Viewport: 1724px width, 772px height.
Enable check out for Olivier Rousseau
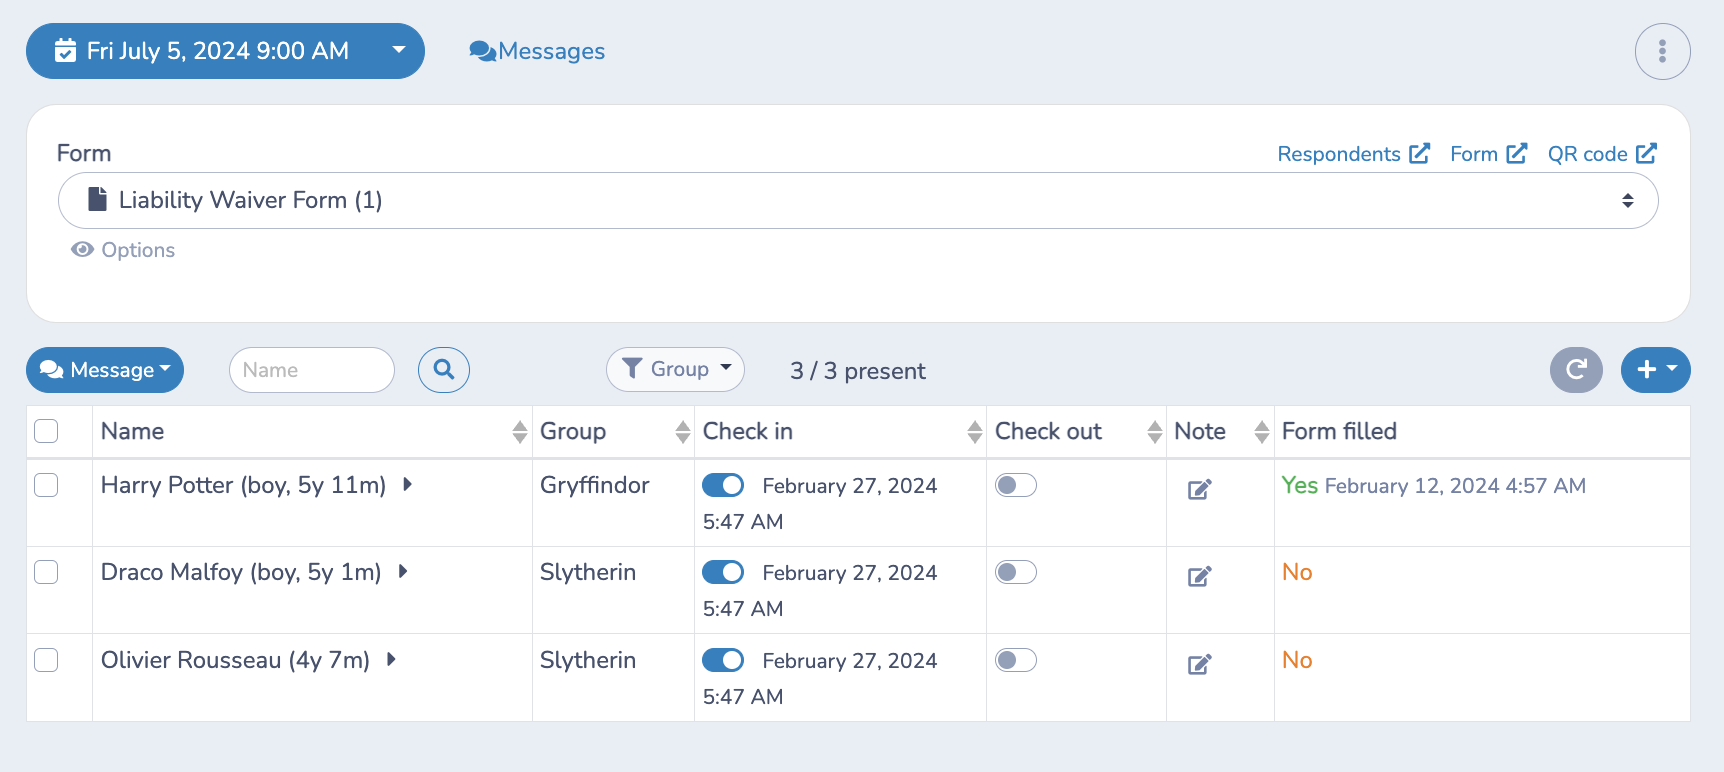[x=1016, y=660]
